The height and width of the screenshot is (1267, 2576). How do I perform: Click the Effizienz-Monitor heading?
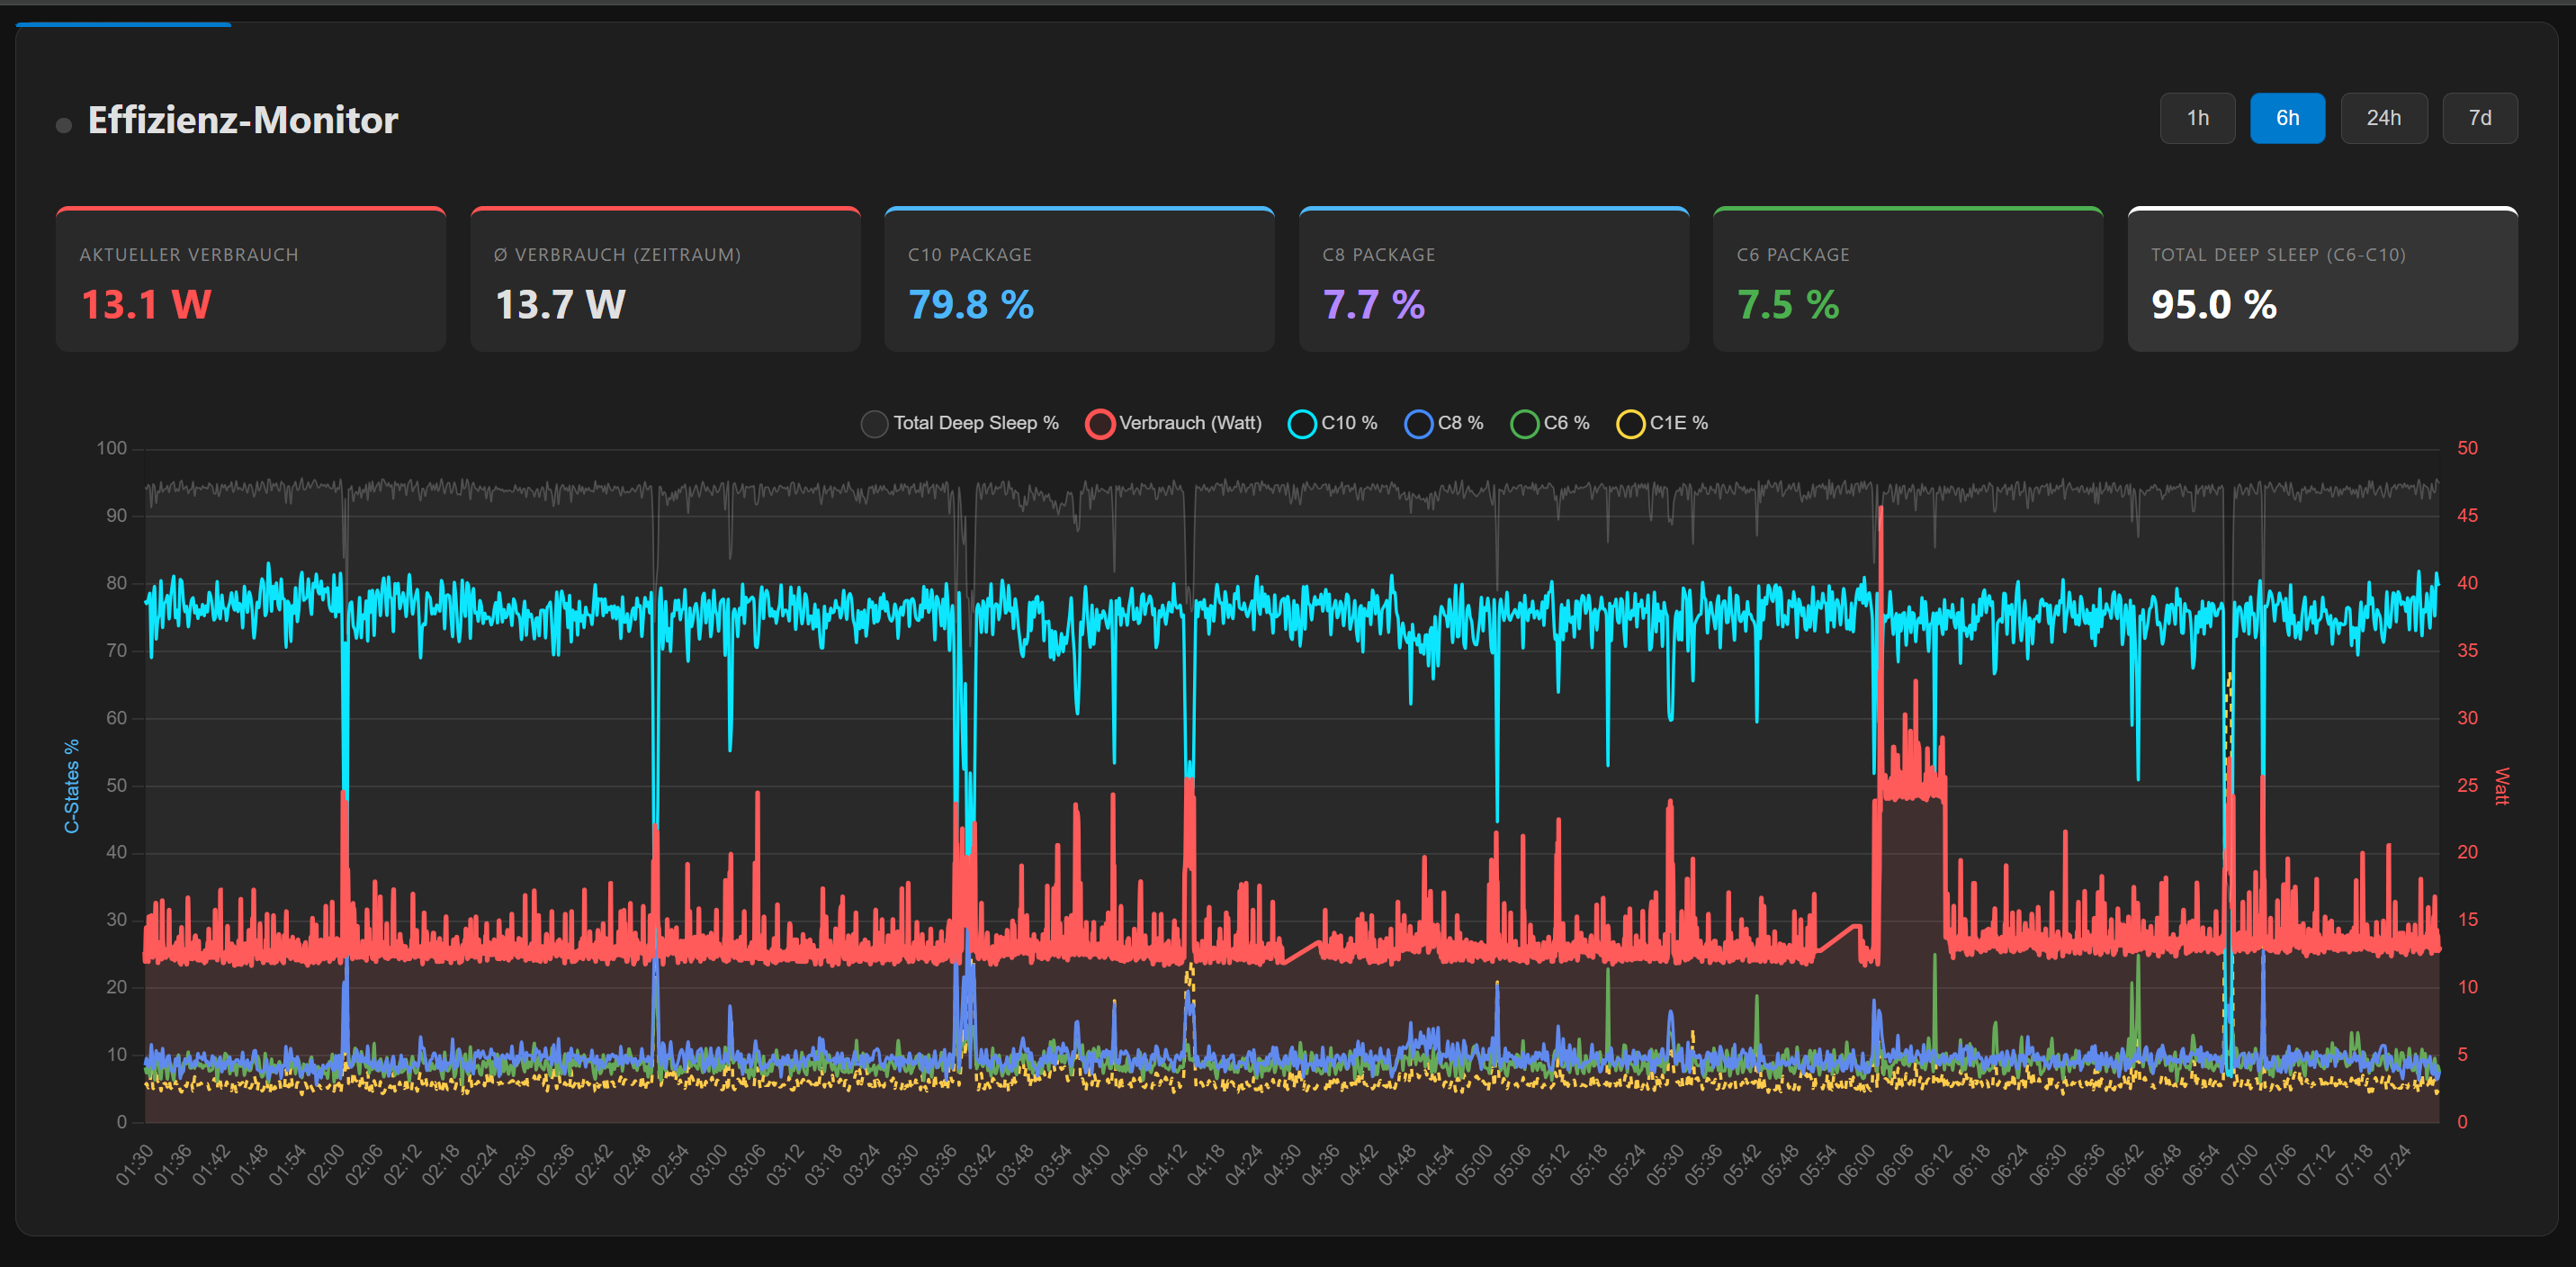click(x=243, y=120)
